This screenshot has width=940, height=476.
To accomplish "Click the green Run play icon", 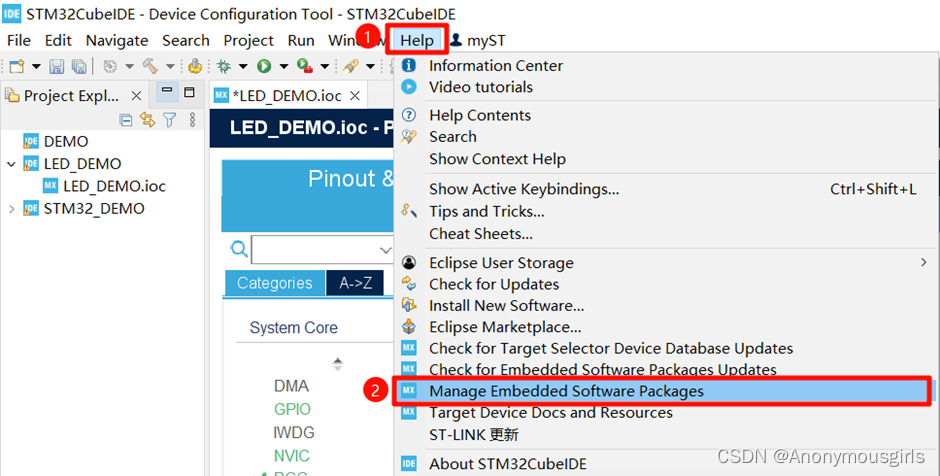I will point(264,66).
